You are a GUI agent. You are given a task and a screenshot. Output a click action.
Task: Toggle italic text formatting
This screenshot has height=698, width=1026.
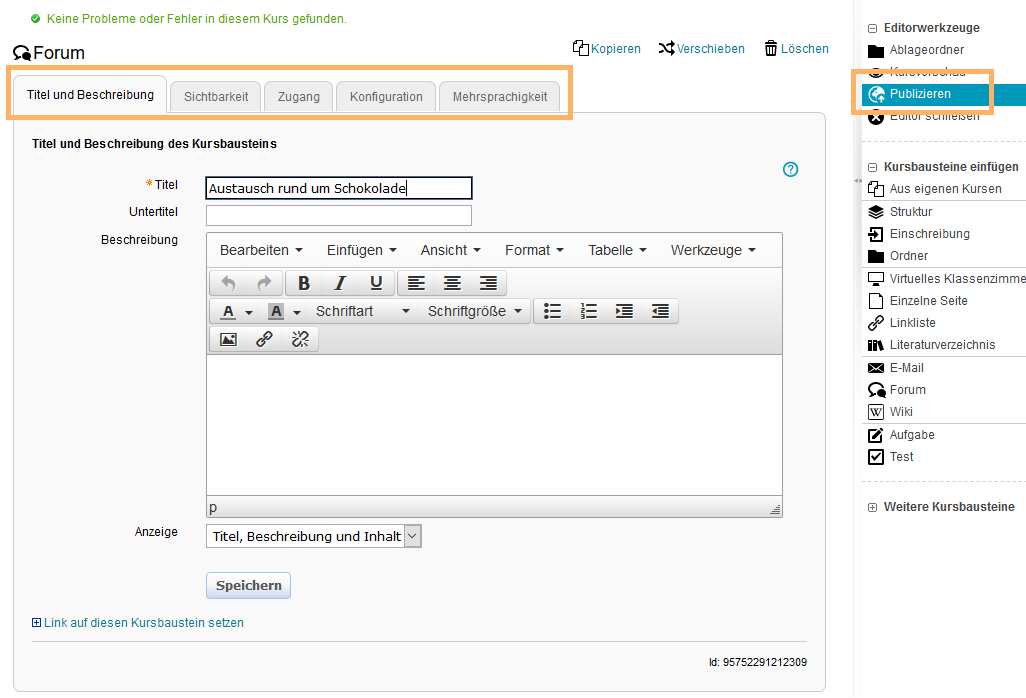click(x=338, y=283)
